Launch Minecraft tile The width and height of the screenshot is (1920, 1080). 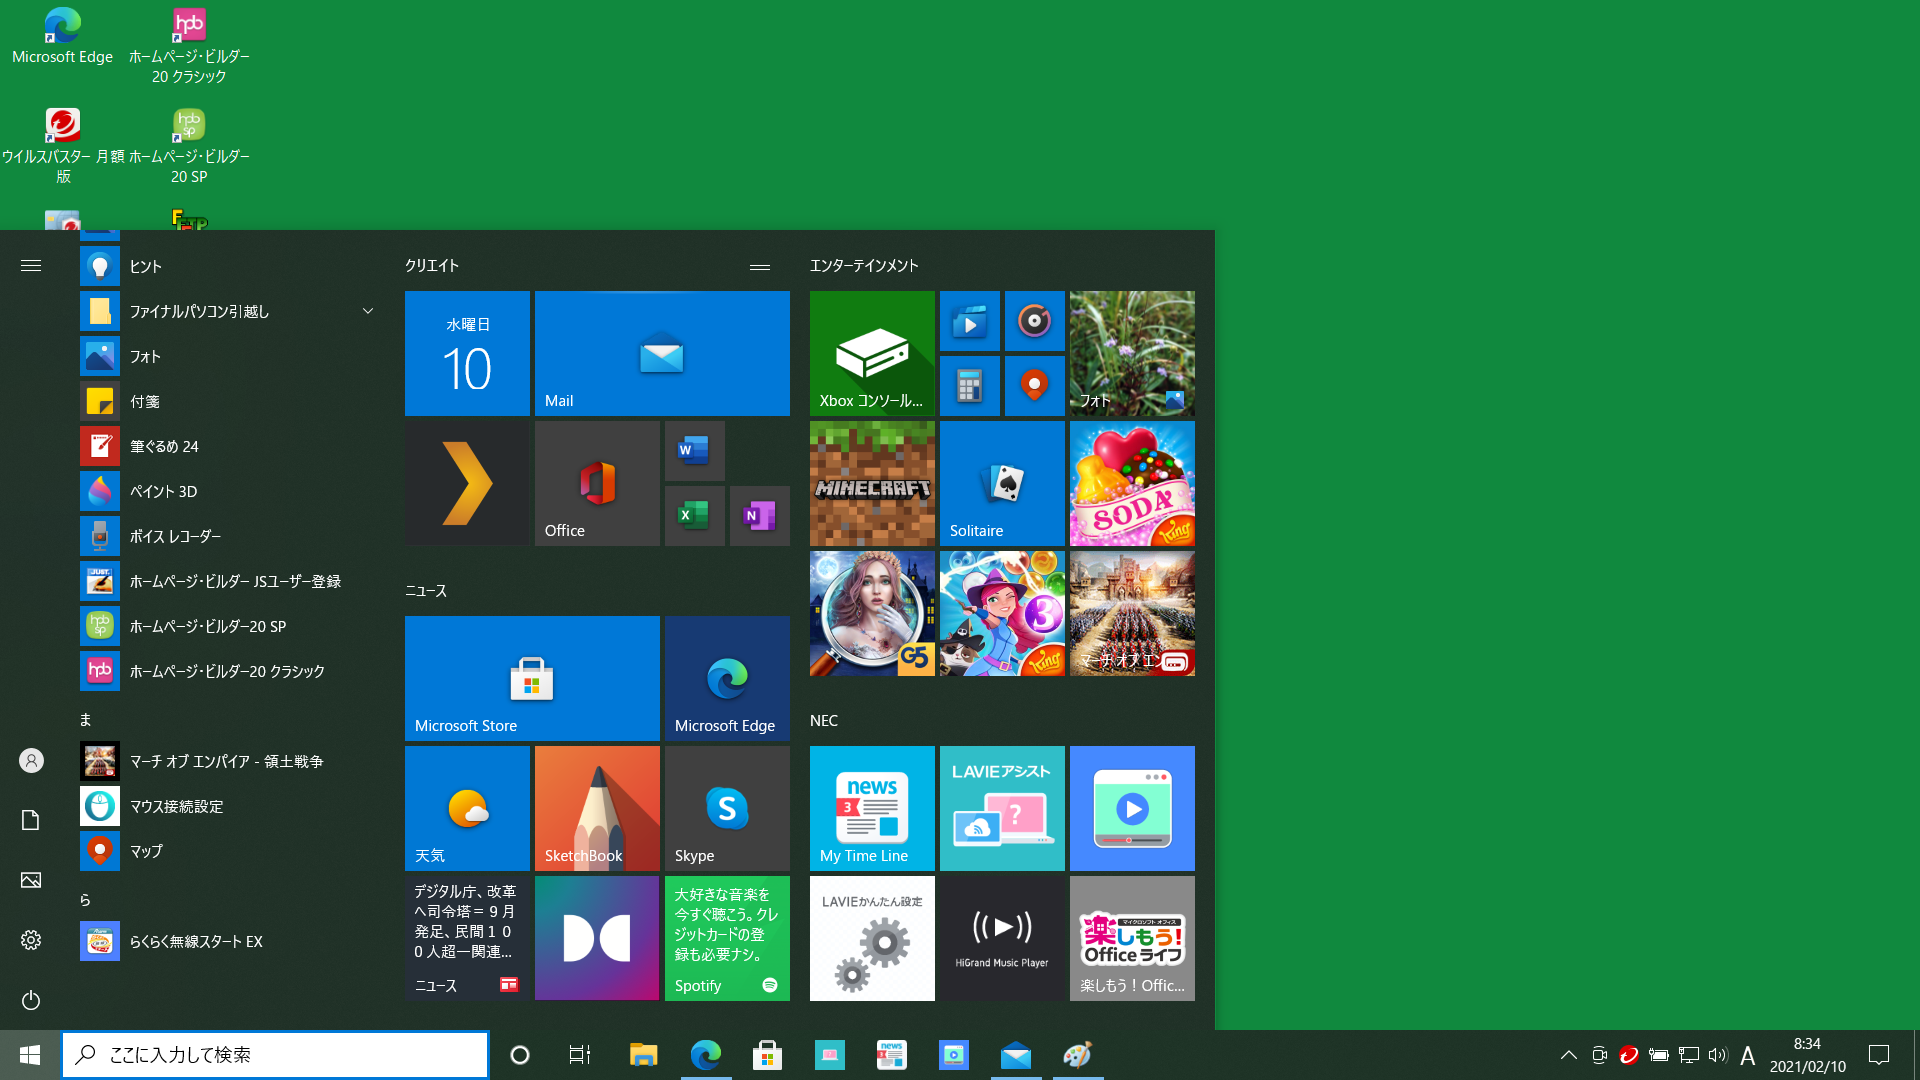coord(872,483)
